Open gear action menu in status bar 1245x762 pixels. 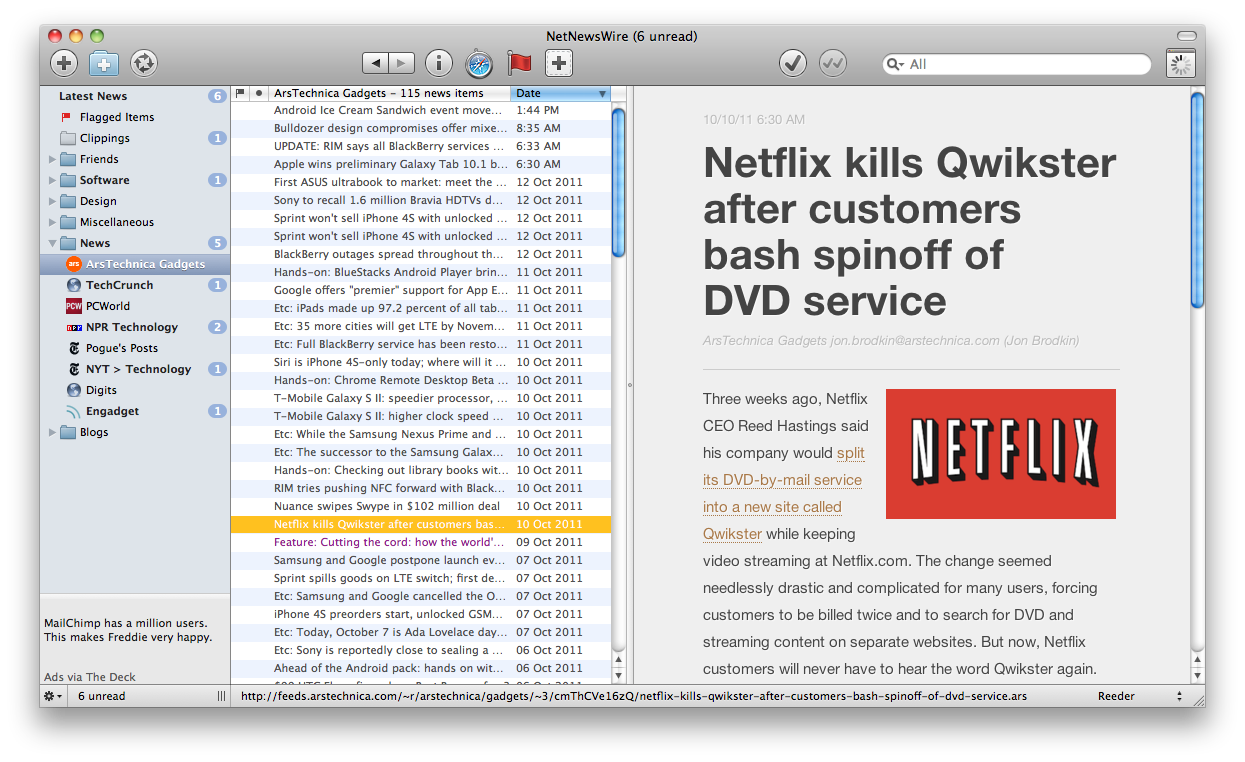tap(52, 696)
